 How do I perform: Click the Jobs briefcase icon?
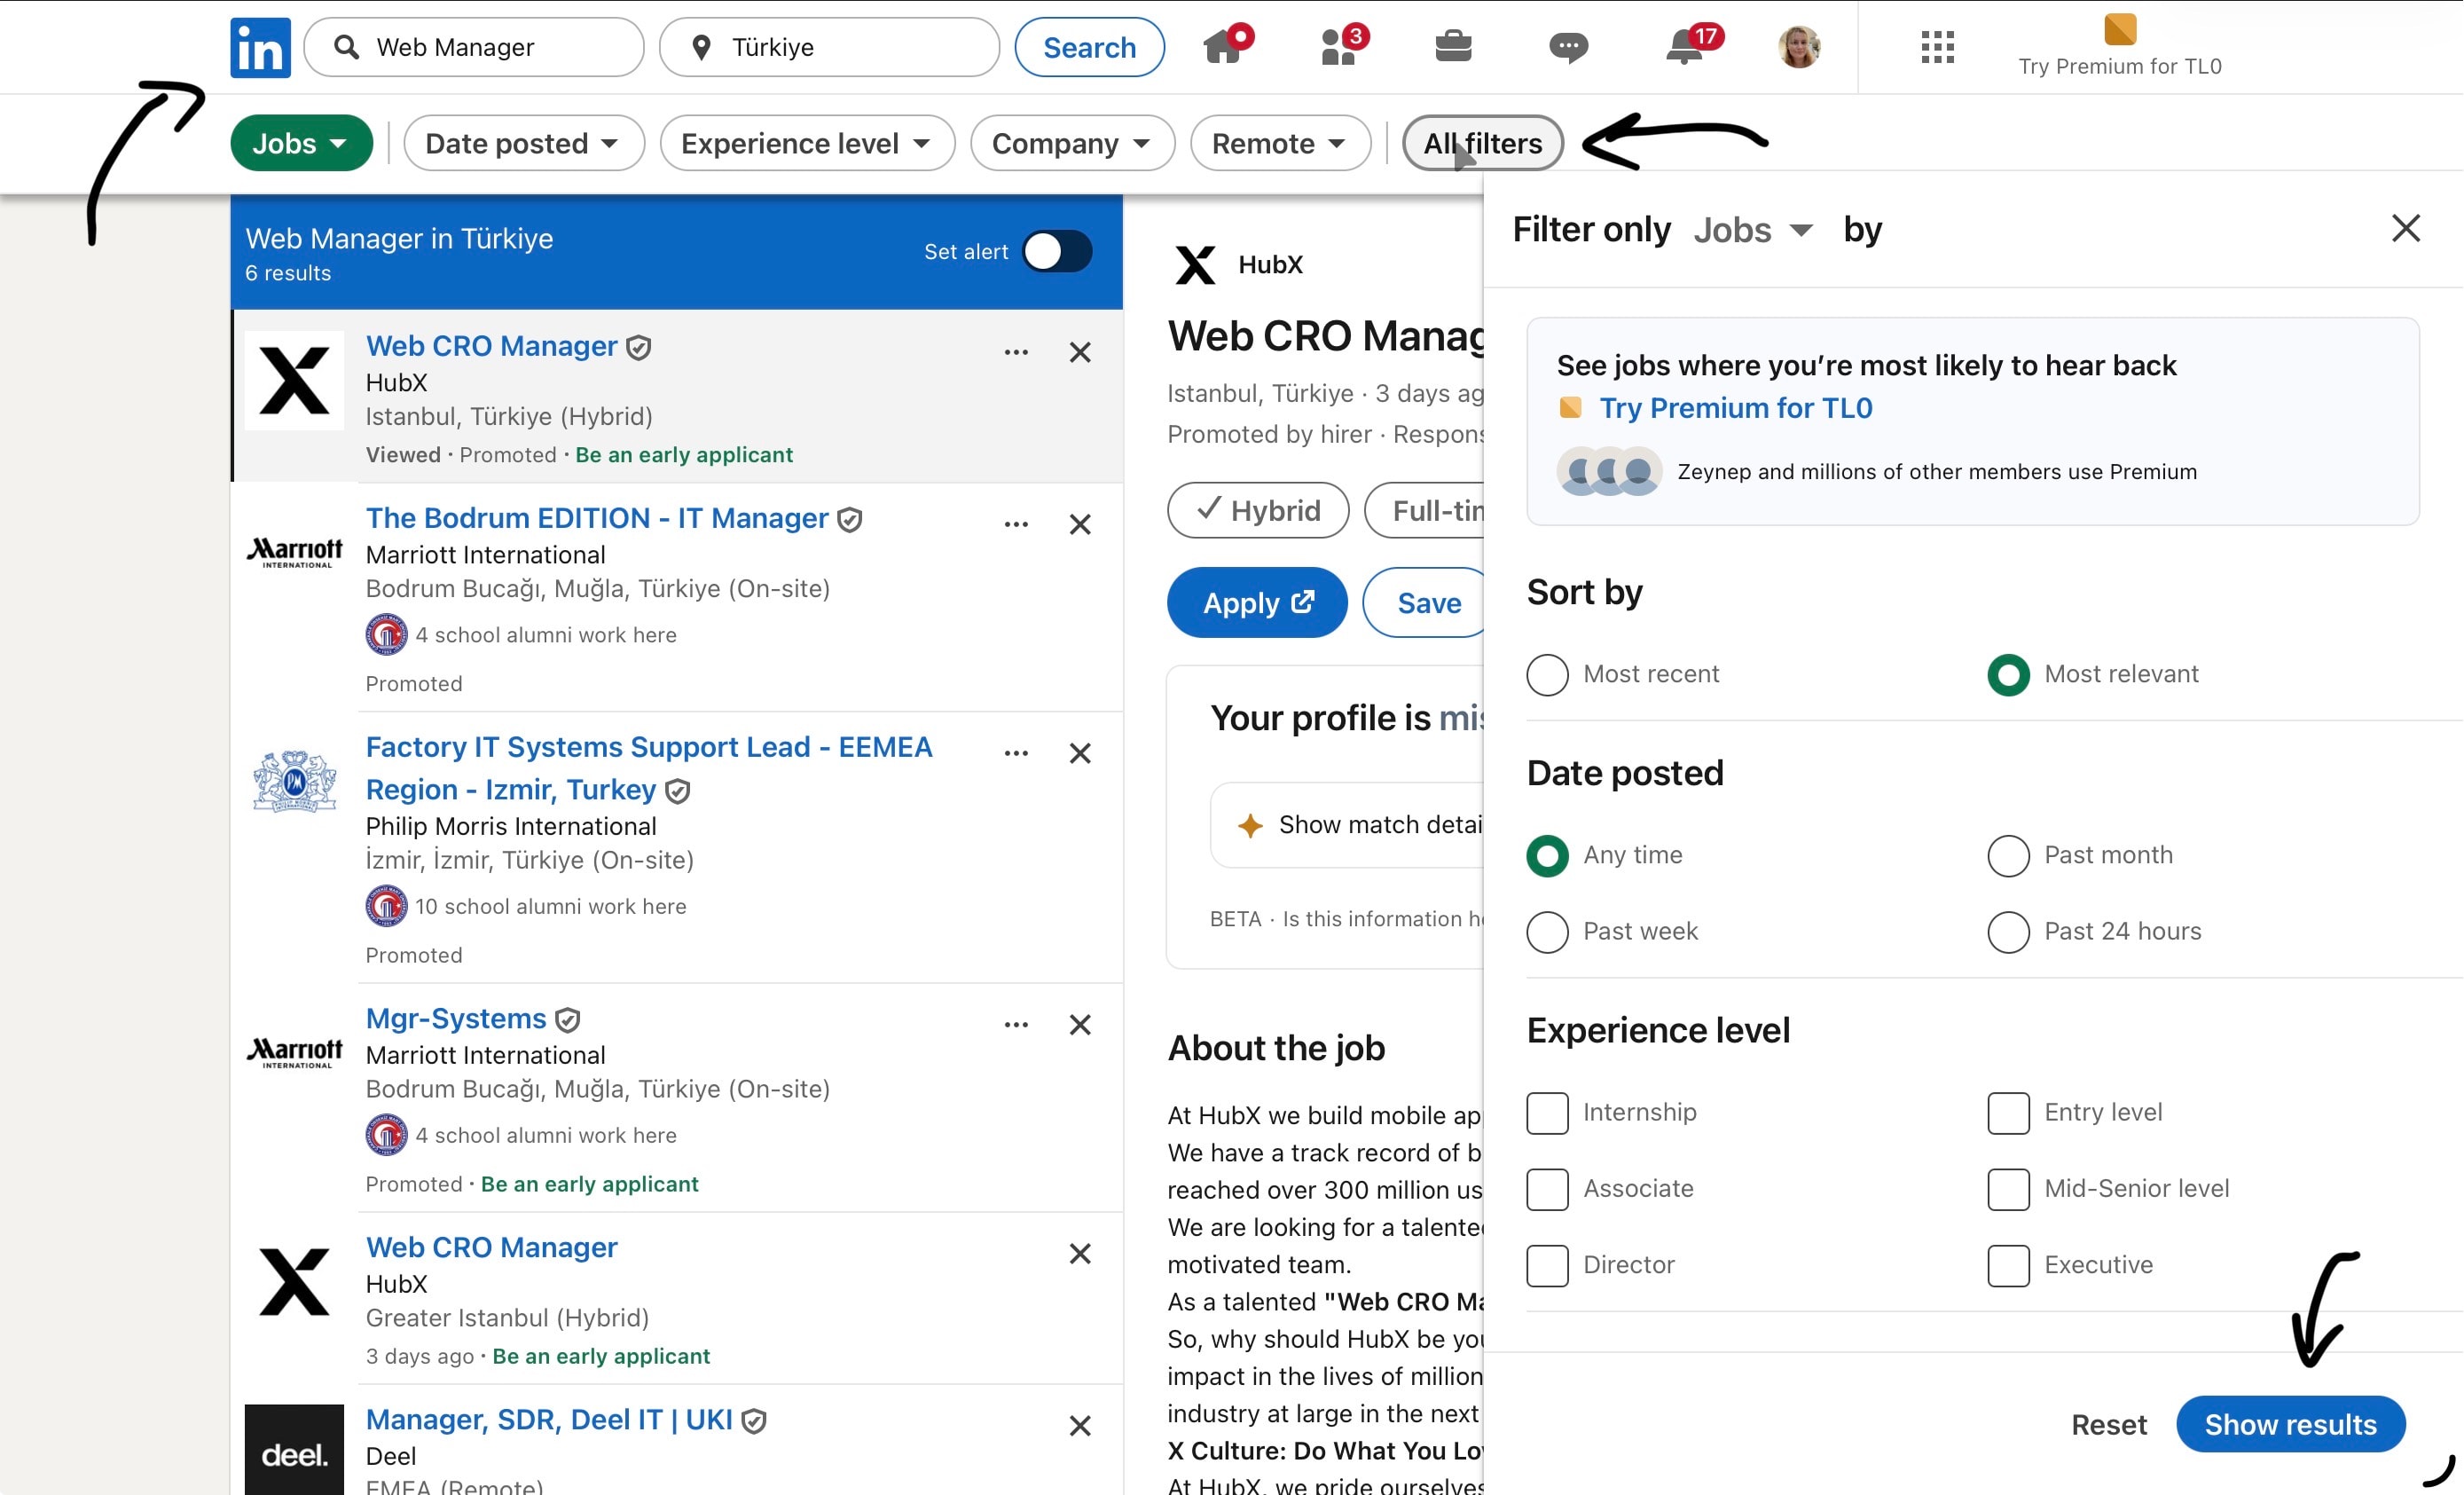(1455, 46)
